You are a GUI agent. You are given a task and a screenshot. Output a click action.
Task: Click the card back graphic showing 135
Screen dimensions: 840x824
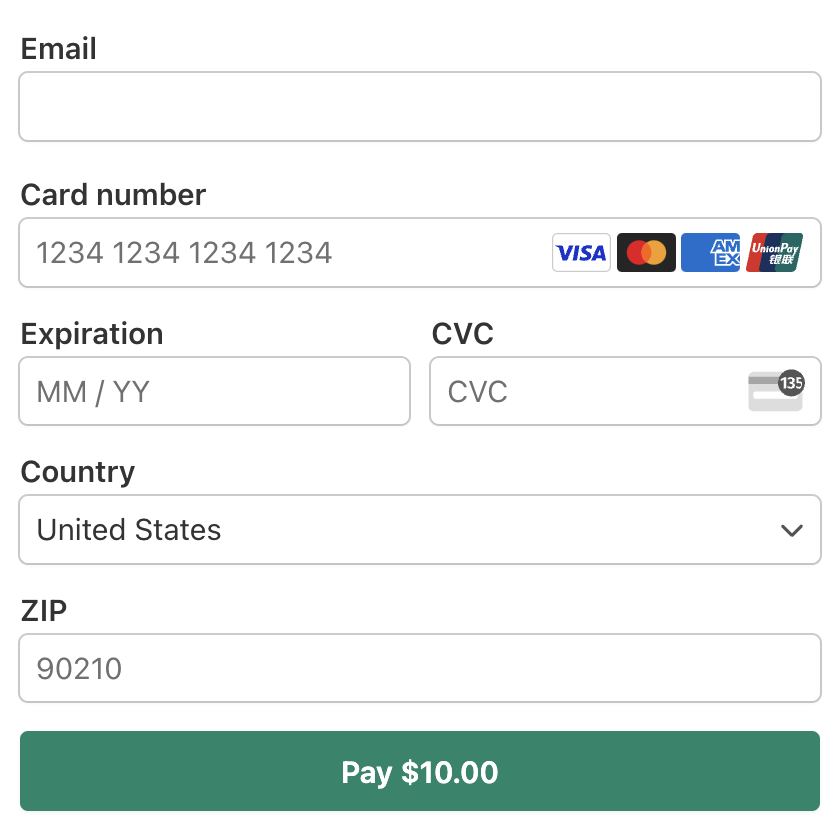click(775, 391)
